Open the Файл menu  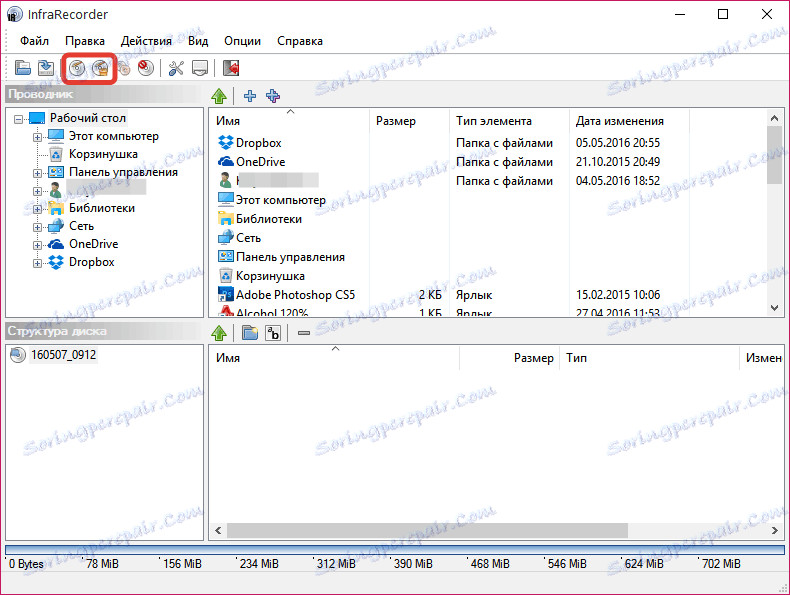point(34,41)
